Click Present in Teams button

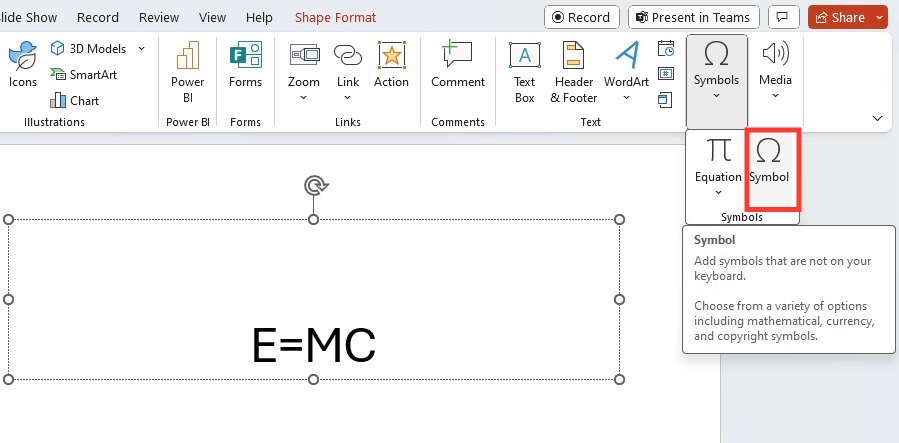coord(694,17)
